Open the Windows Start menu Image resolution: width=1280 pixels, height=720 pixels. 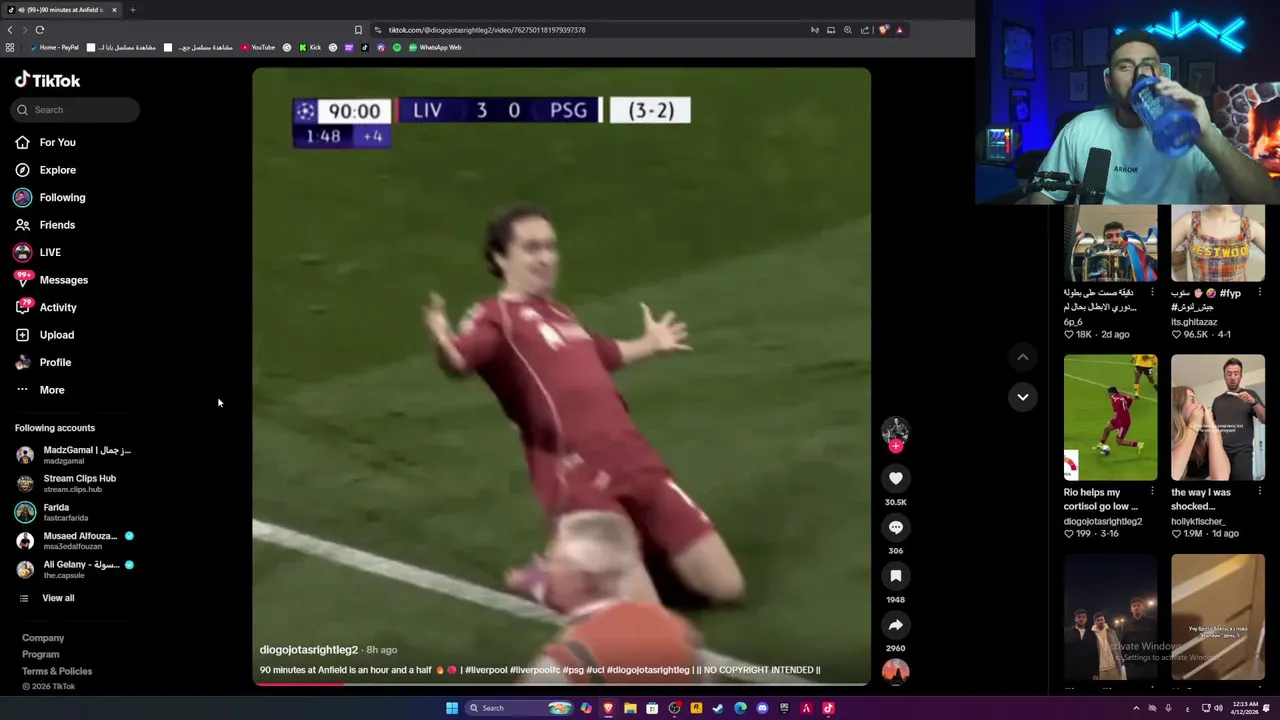click(x=452, y=708)
